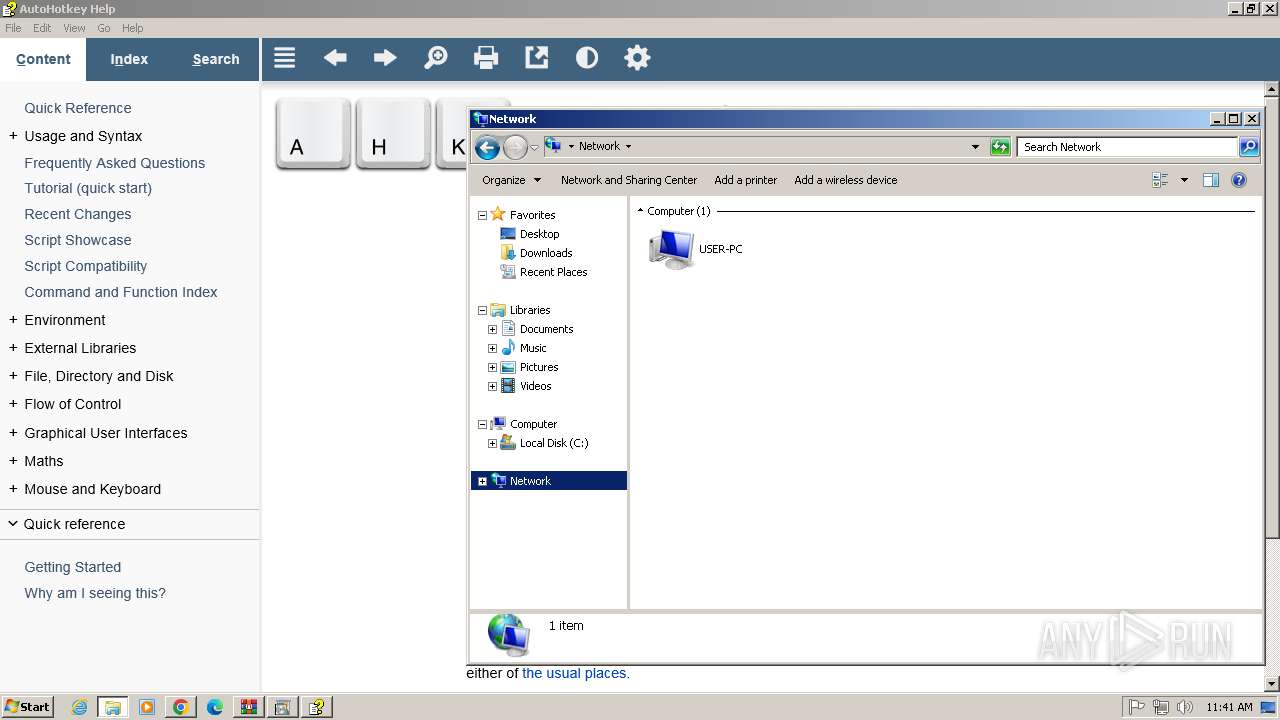Open the Go menu in AutoHotkey Help
1280x720 pixels.
pos(104,28)
